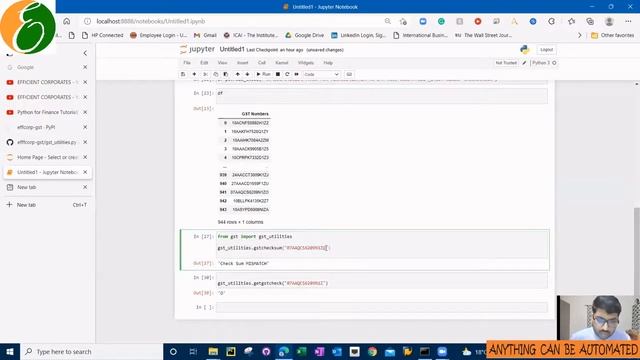640x360 pixels.
Task: Expand the favorites bar overflow chevron
Action: [x=580, y=36]
